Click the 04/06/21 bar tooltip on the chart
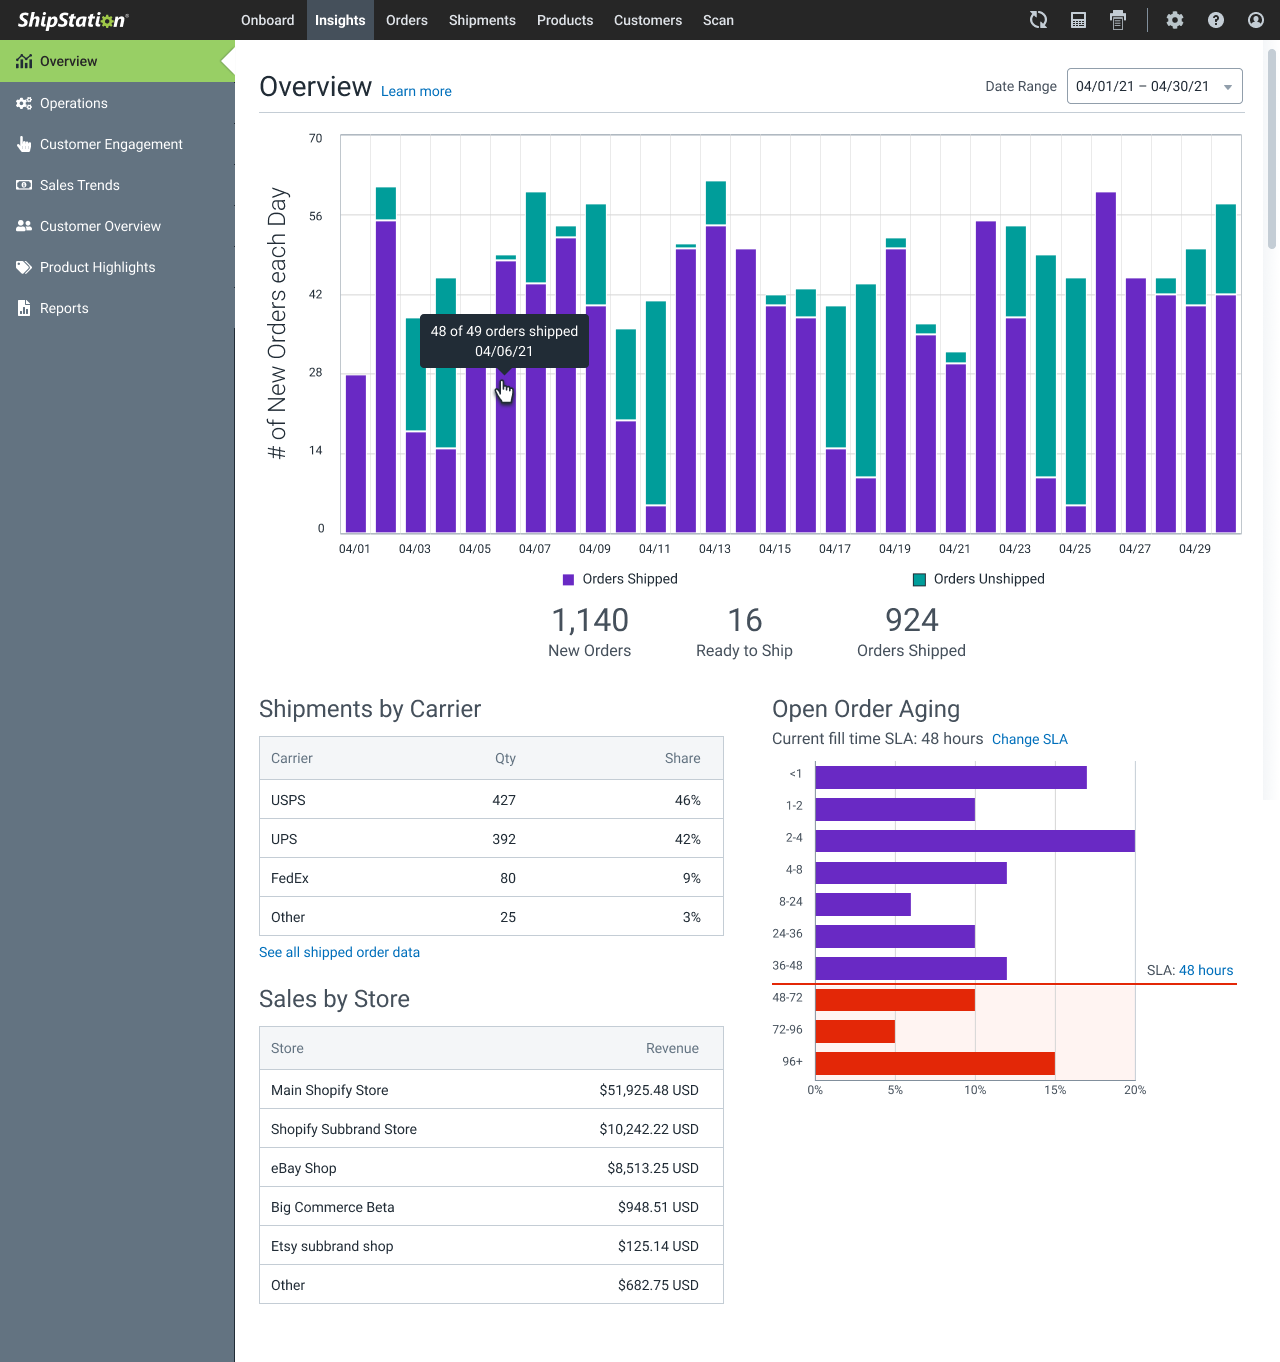1280x1362 pixels. click(504, 341)
